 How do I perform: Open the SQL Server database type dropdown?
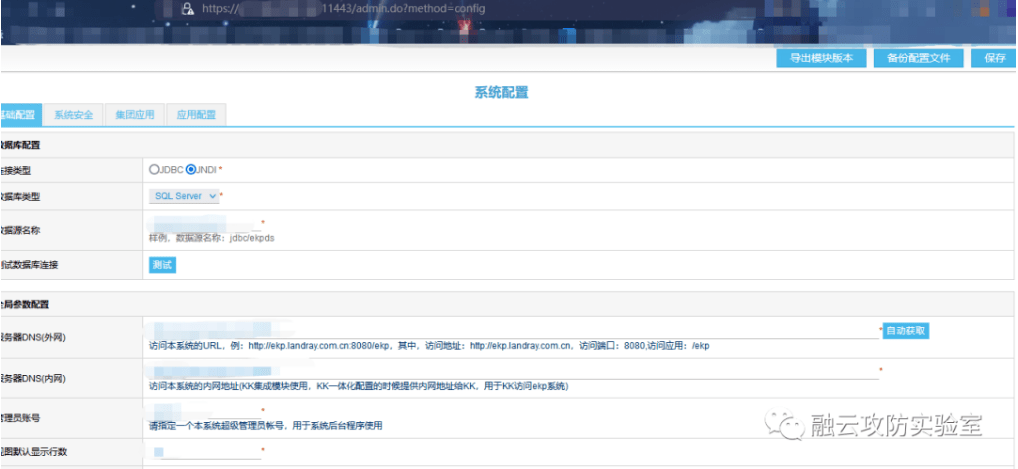(184, 196)
